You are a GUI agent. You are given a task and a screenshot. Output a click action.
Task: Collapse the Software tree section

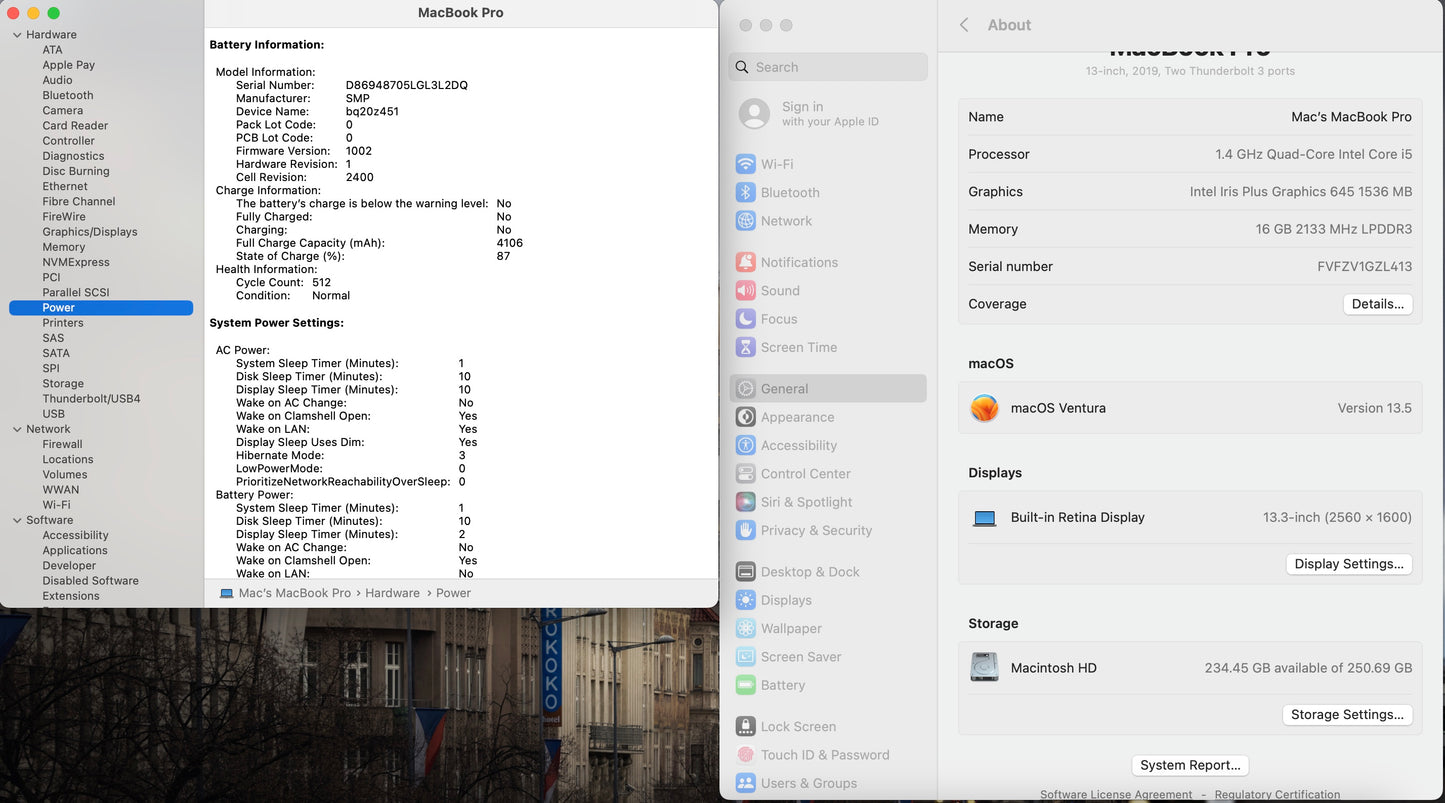pyautogui.click(x=17, y=520)
